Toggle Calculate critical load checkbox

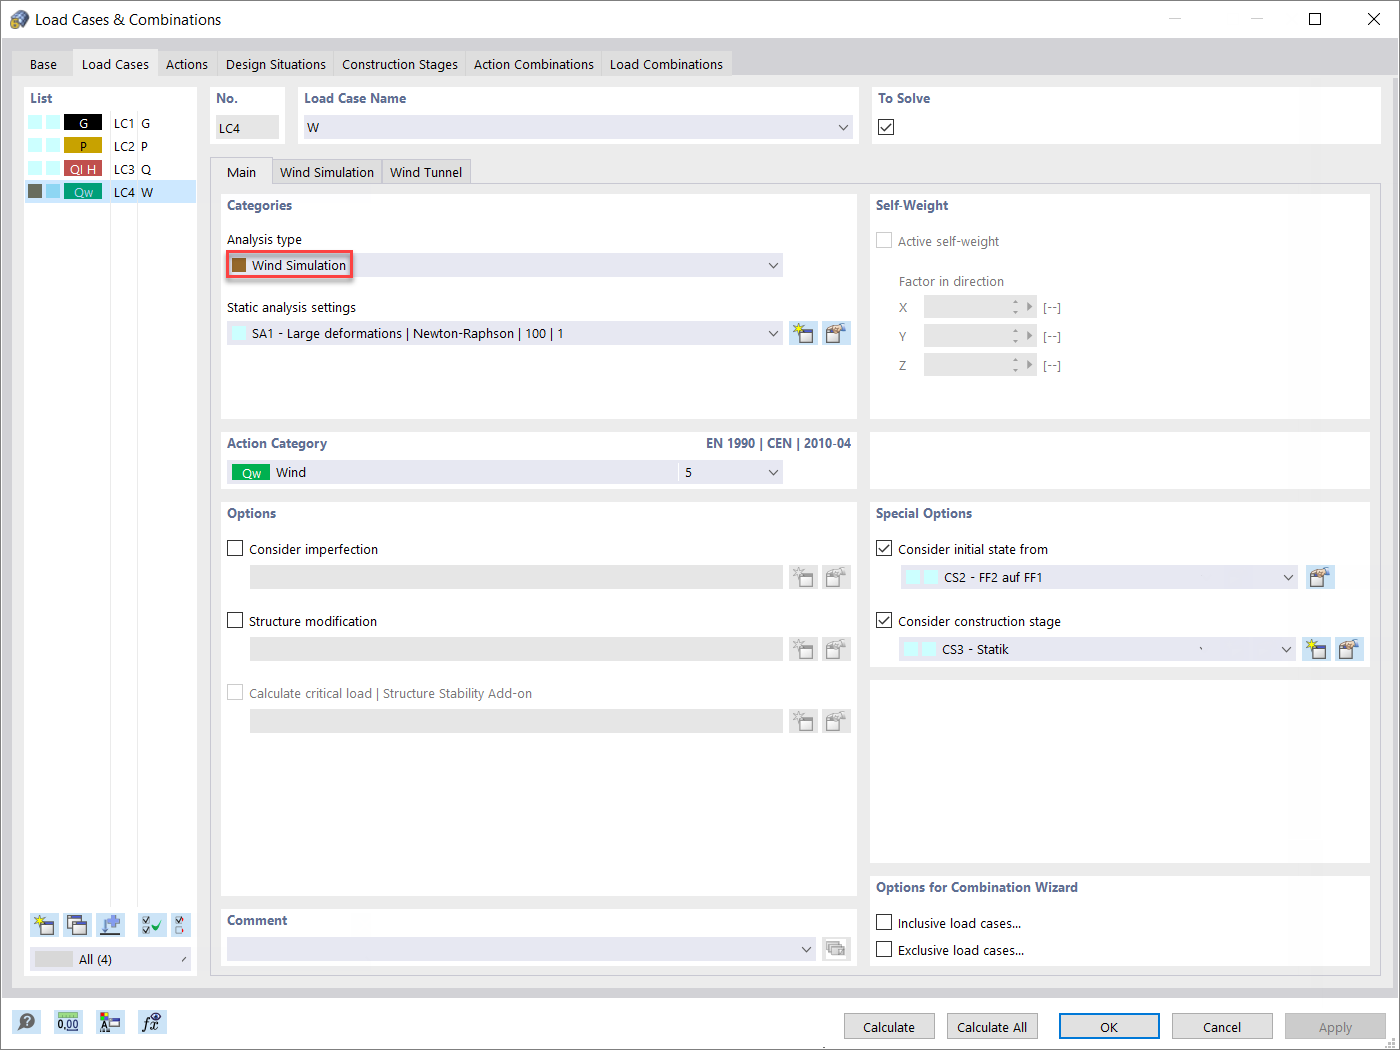tap(236, 692)
